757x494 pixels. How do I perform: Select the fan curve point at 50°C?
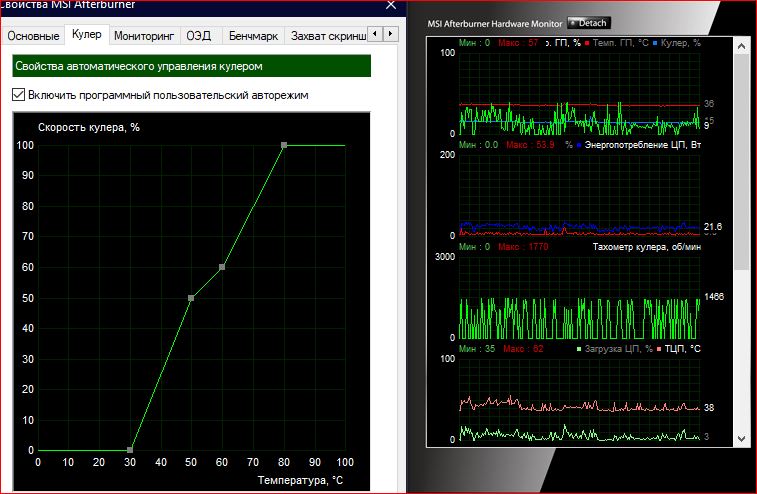[191, 298]
